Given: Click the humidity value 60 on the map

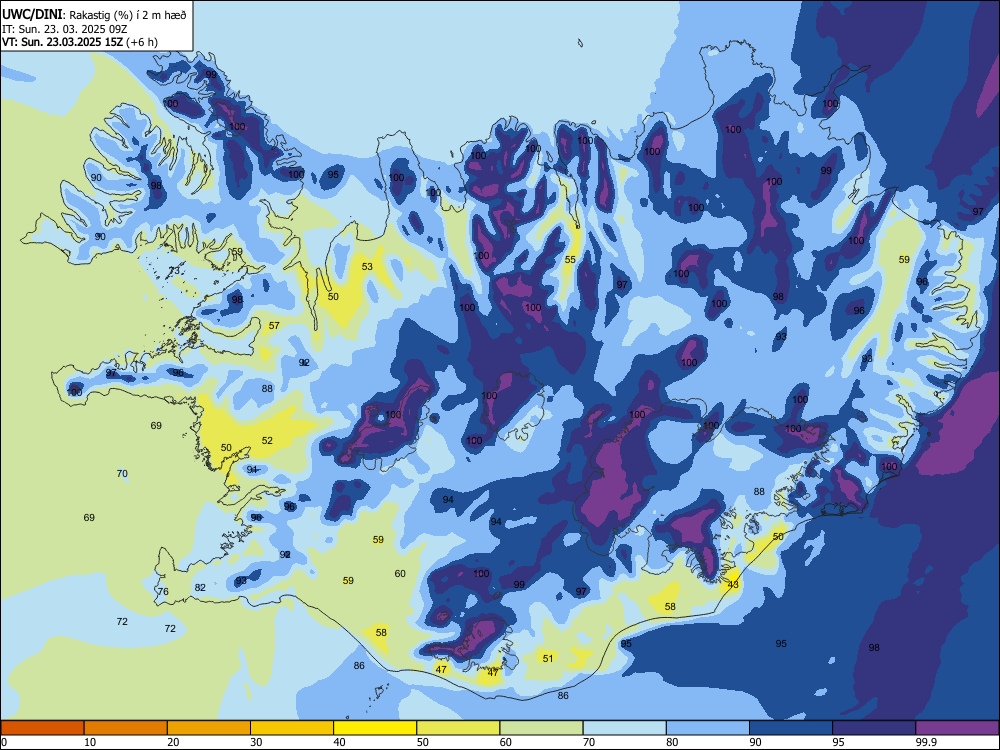Looking at the screenshot, I should [x=400, y=573].
